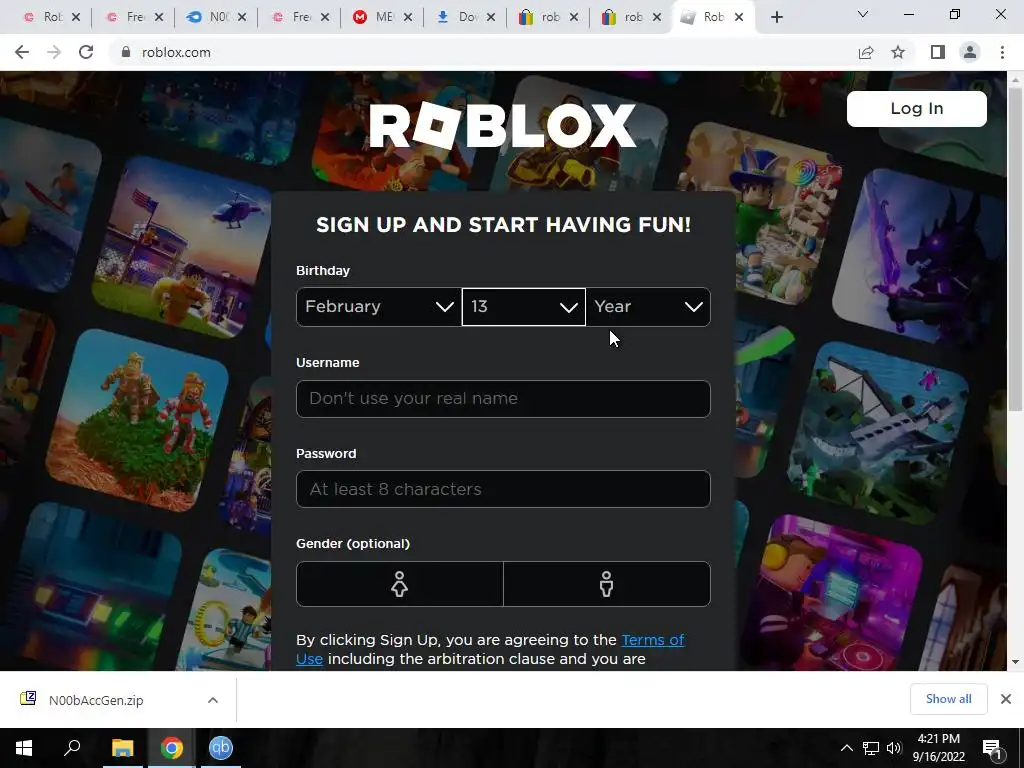Click the Chrome taskbar icon
1024x768 pixels.
coord(172,748)
